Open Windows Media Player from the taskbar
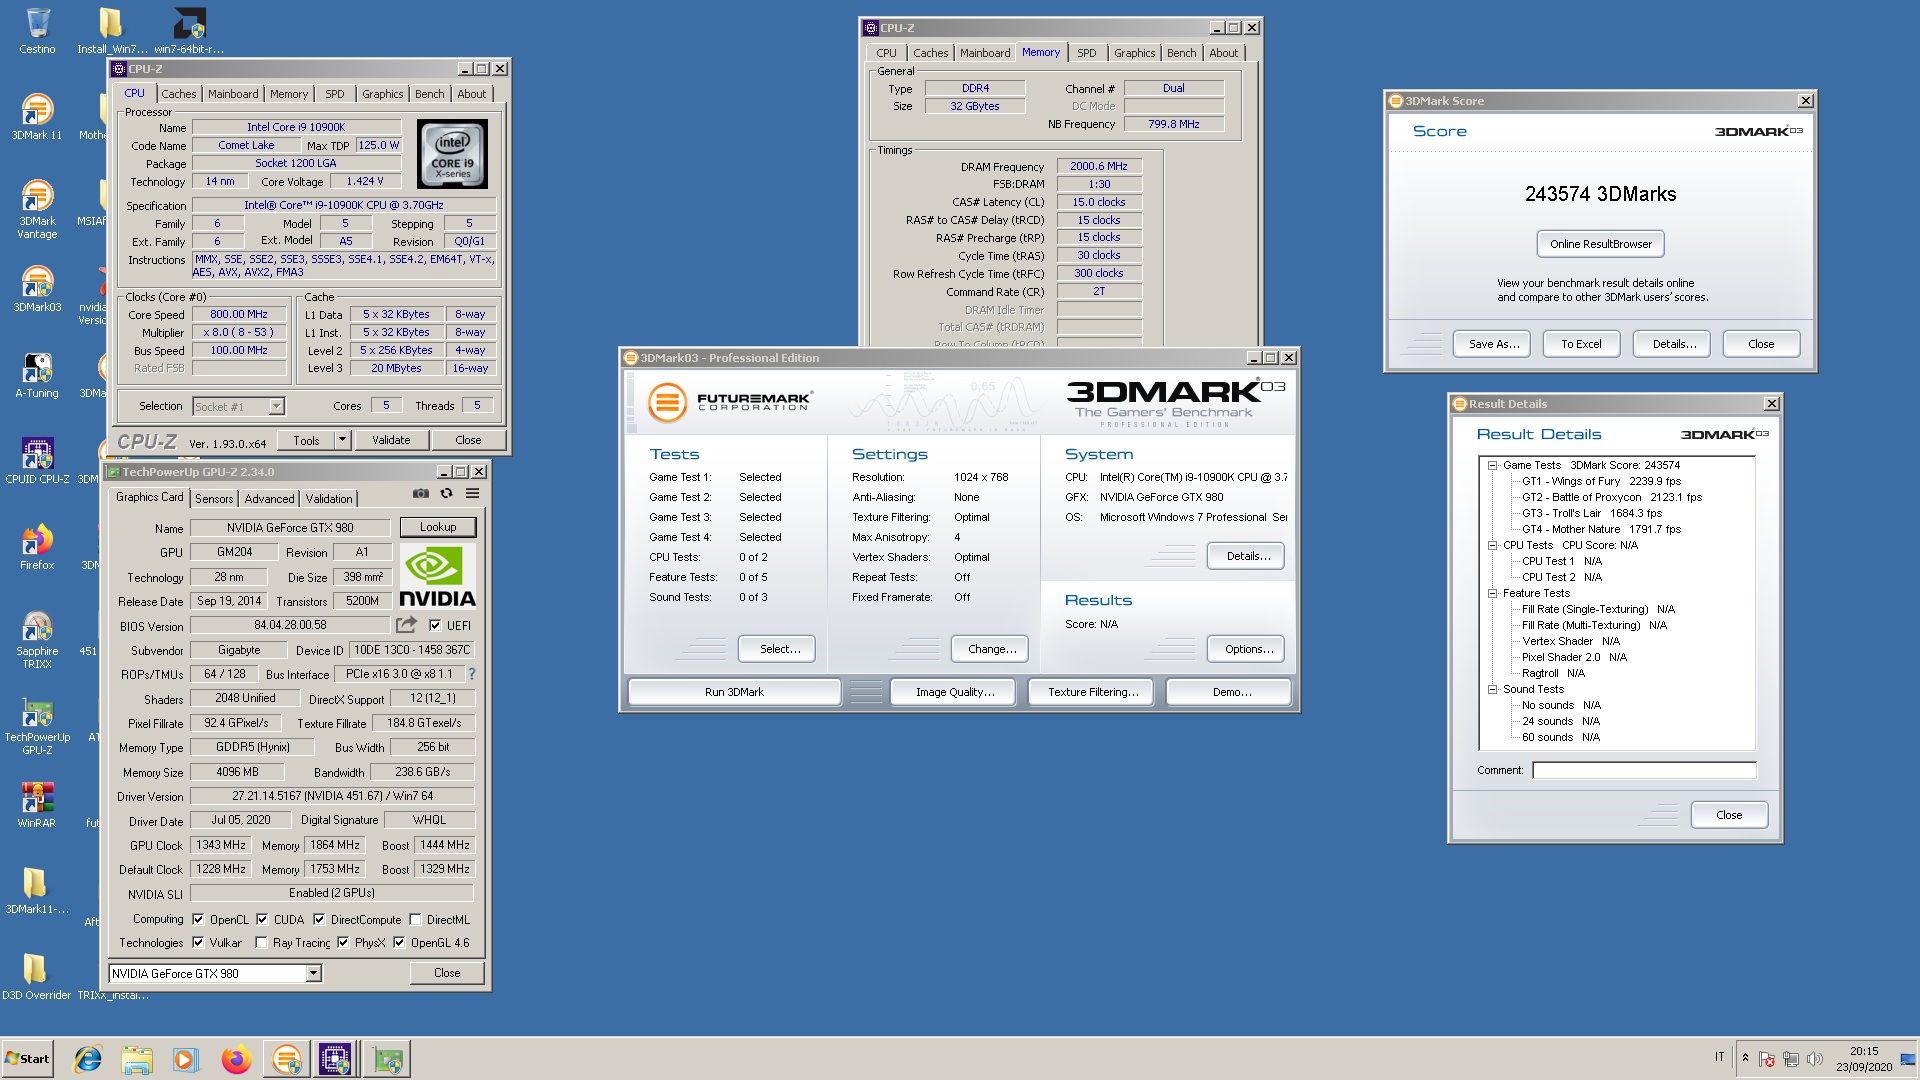 (186, 1059)
